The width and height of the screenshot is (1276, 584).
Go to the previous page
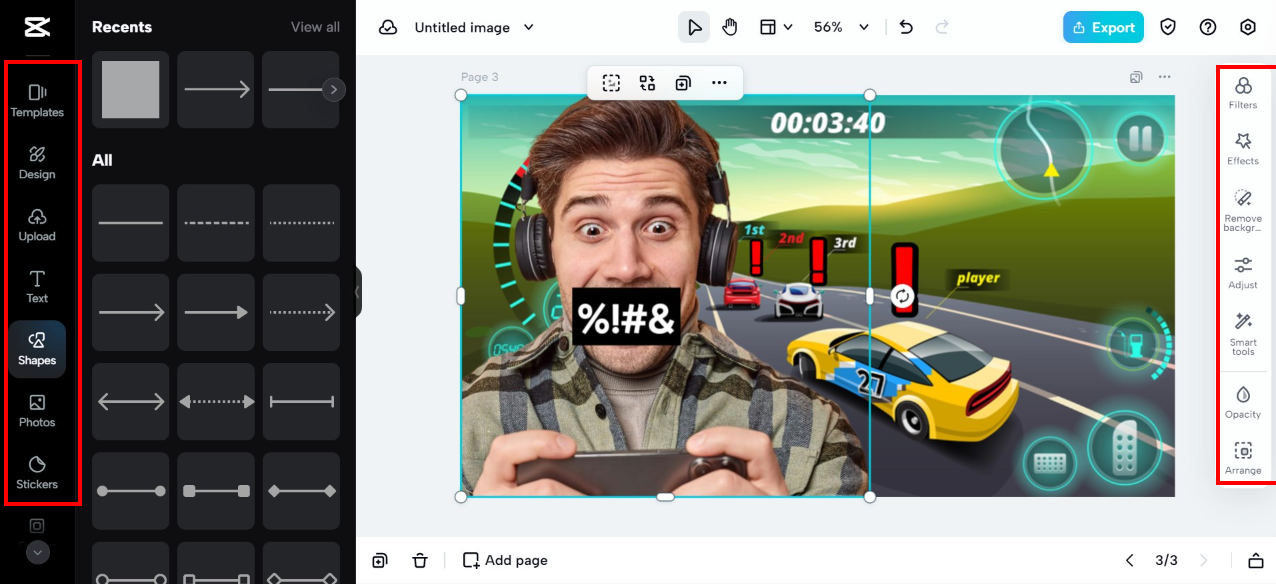click(1129, 560)
